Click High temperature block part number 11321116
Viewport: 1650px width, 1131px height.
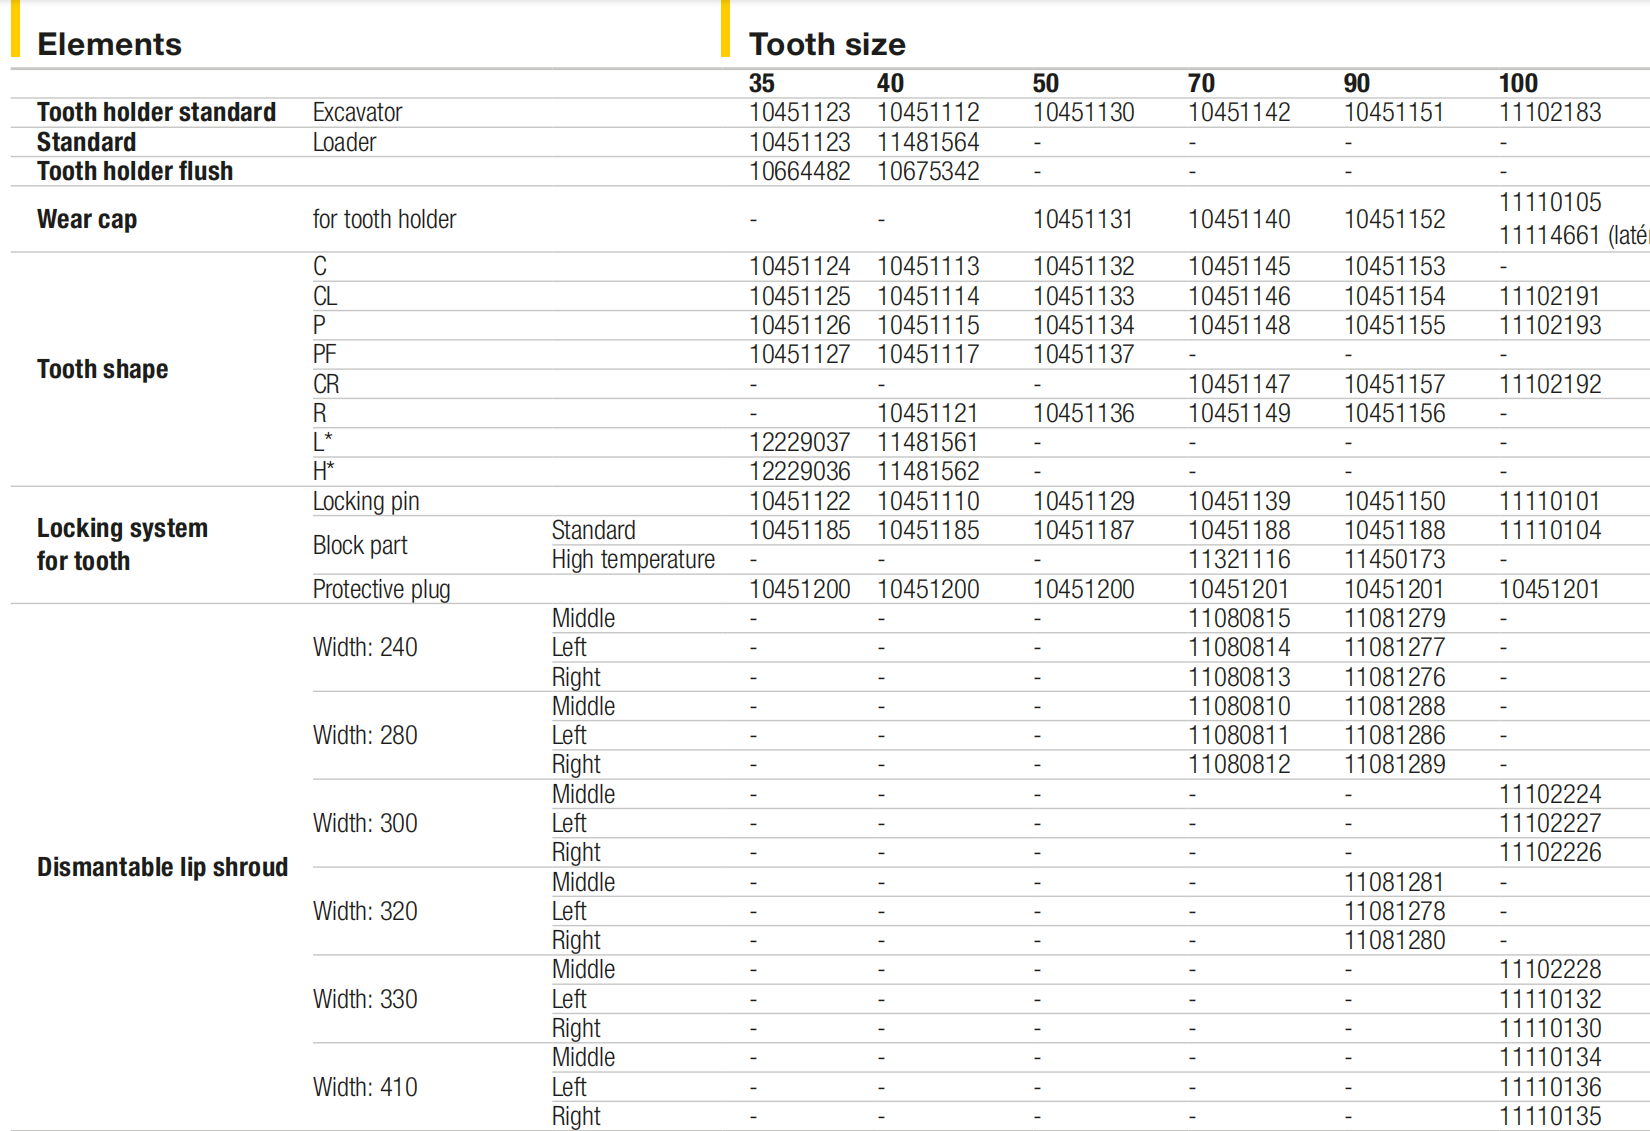(x=1238, y=559)
